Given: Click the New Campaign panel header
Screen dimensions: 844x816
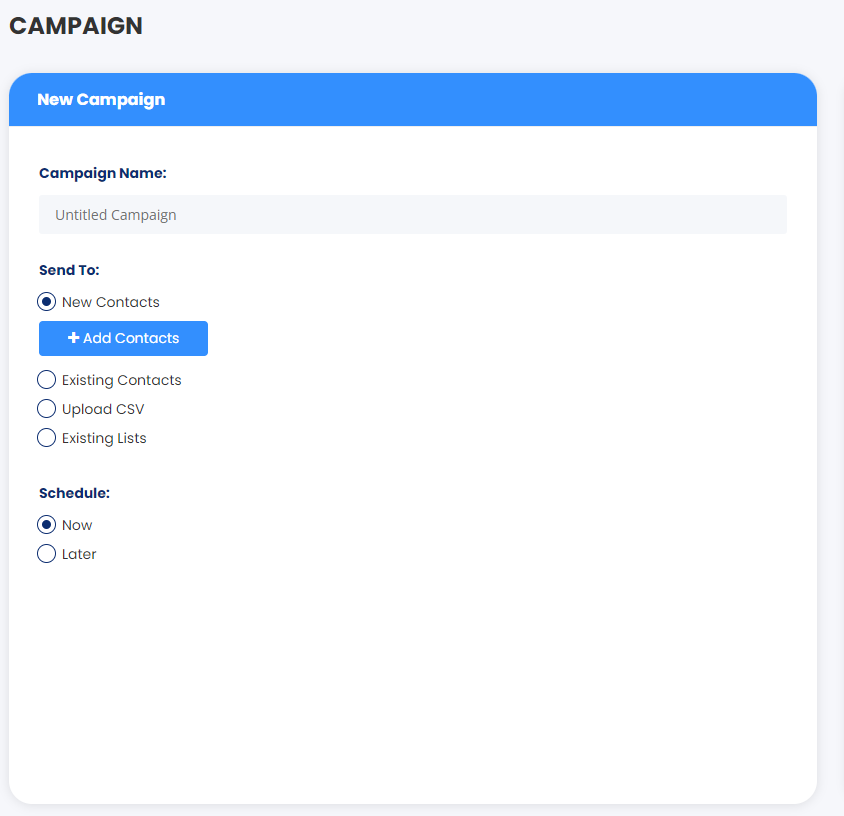Looking at the screenshot, I should (412, 100).
